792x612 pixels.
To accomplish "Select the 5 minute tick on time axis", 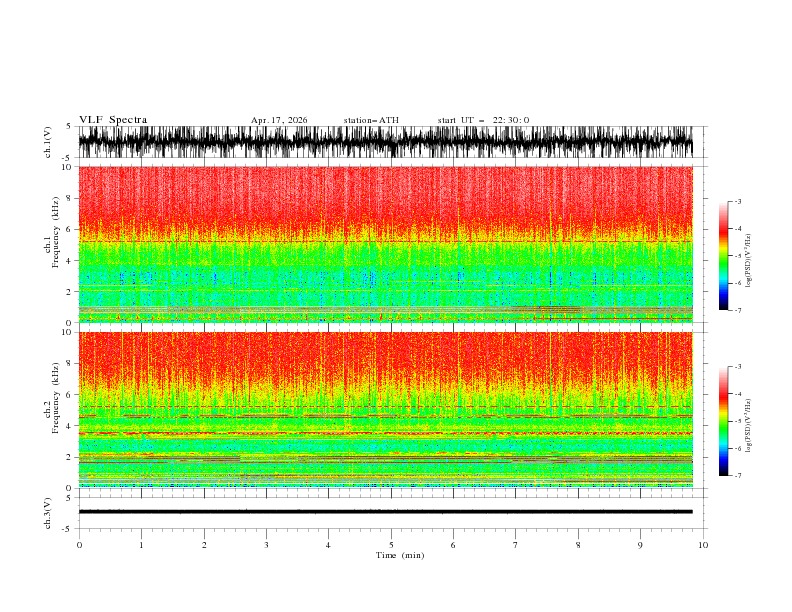I will (x=391, y=545).
